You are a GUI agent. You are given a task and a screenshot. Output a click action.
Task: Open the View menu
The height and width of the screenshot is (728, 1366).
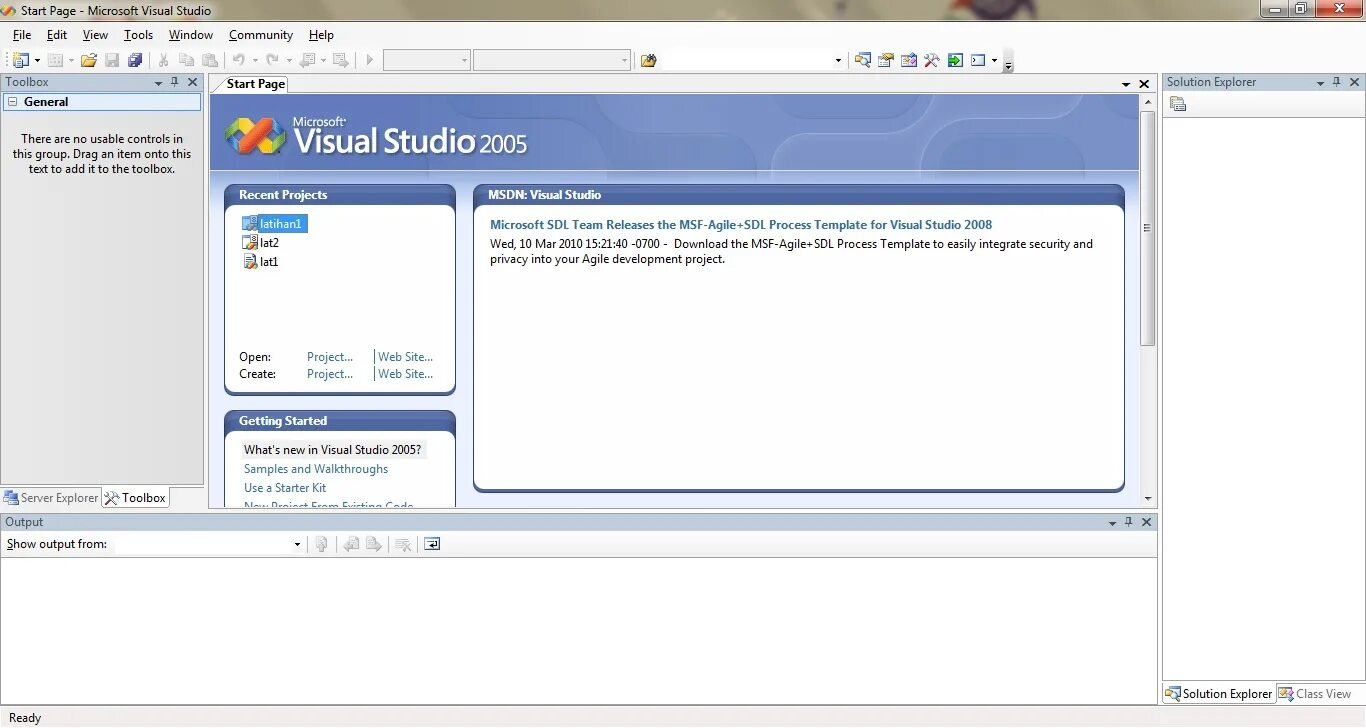pos(95,35)
